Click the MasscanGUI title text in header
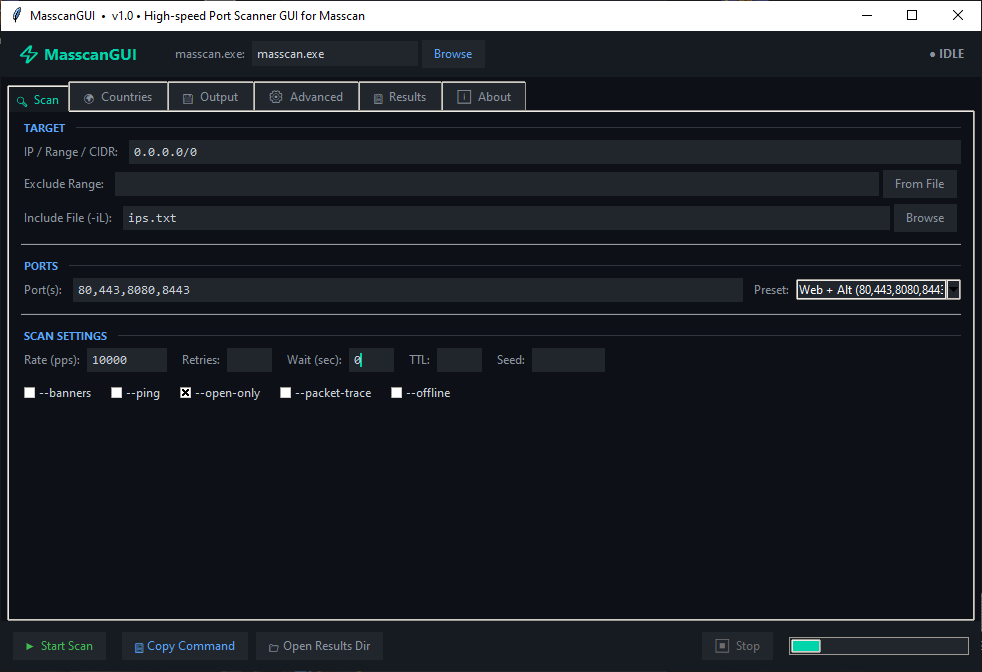The image size is (982, 672). [x=90, y=54]
